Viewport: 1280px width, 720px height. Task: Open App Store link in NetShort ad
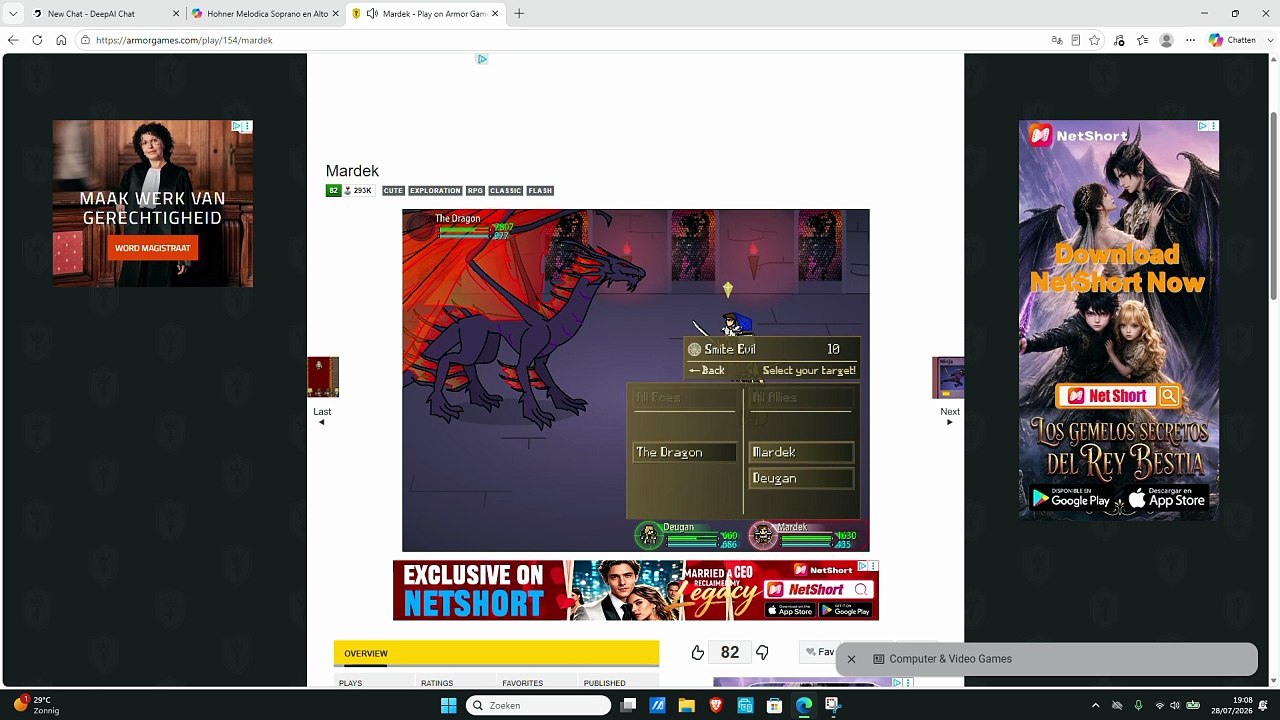pyautogui.click(x=1166, y=499)
